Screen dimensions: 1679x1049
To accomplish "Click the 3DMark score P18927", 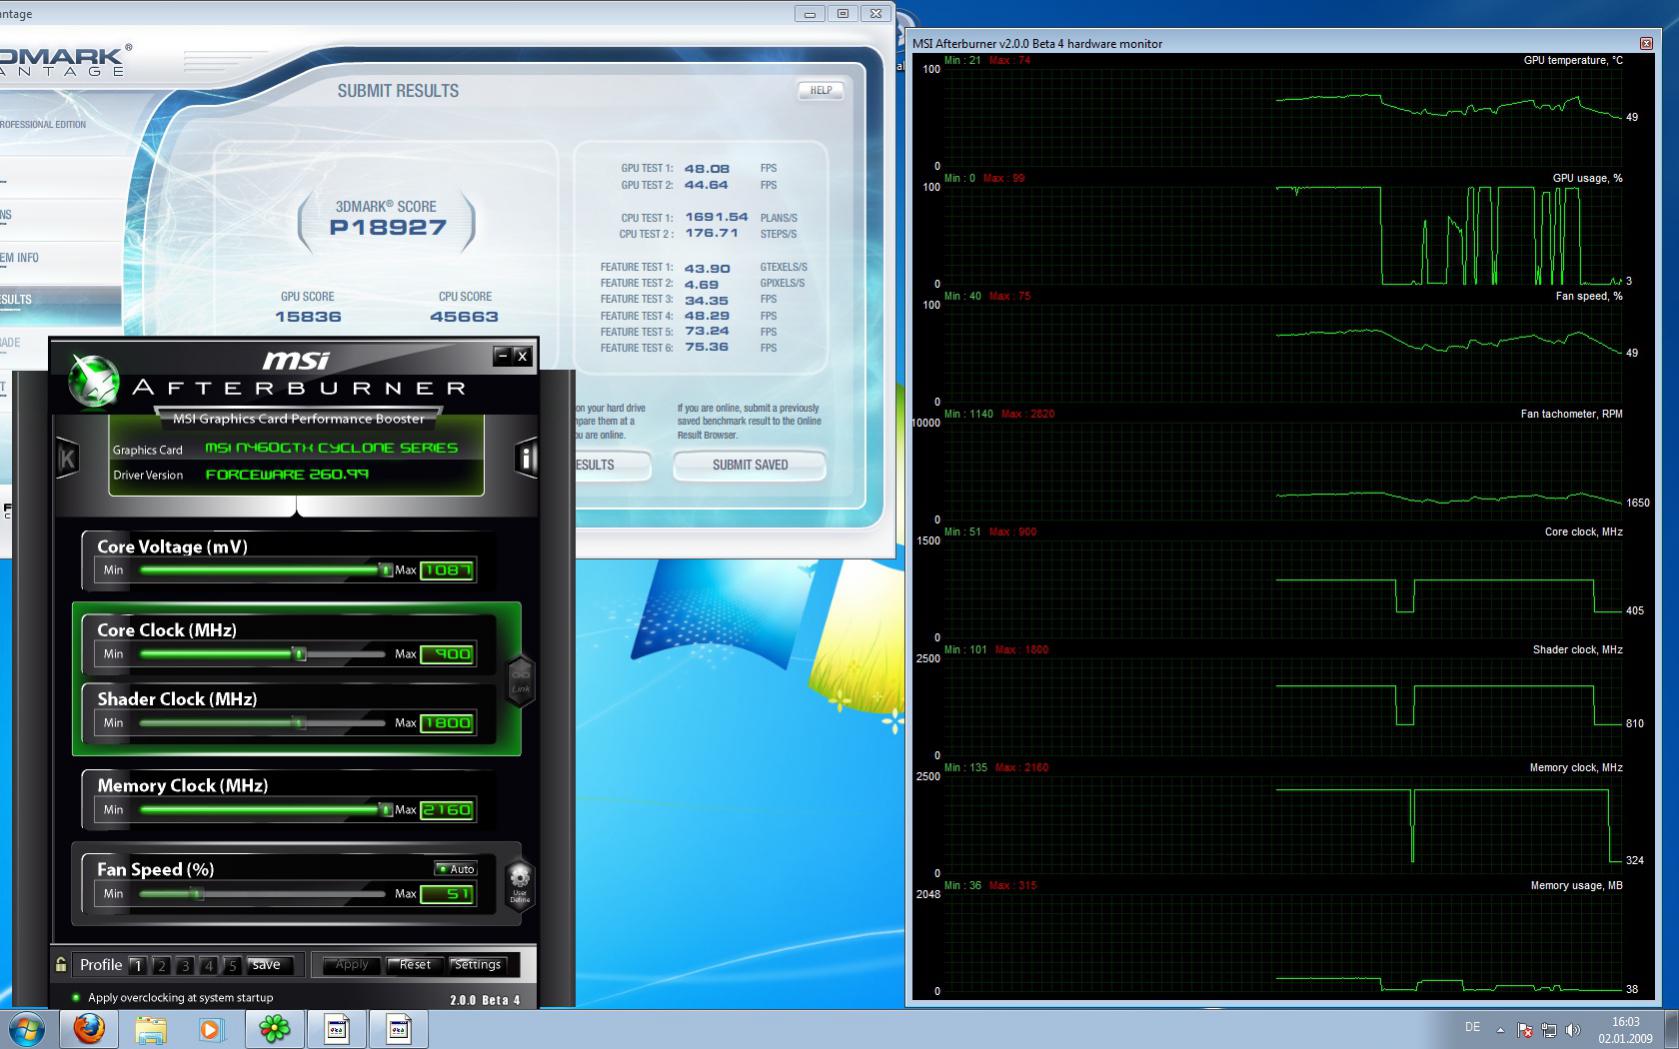I will (388, 228).
